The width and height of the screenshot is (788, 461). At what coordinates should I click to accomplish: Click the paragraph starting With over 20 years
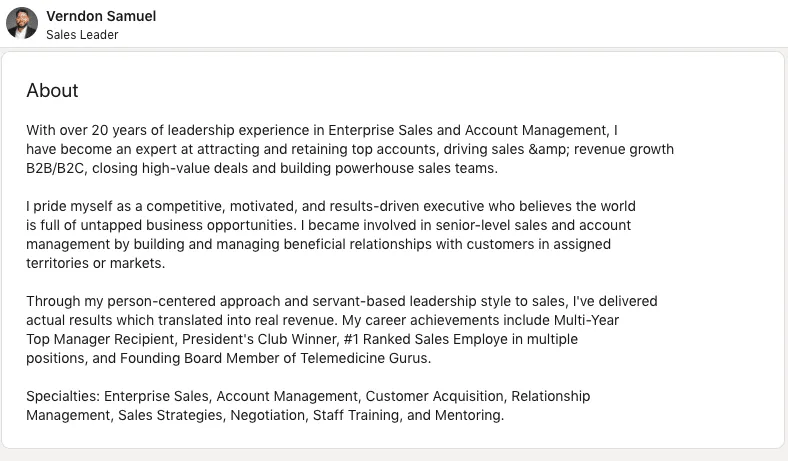[x=350, y=149]
